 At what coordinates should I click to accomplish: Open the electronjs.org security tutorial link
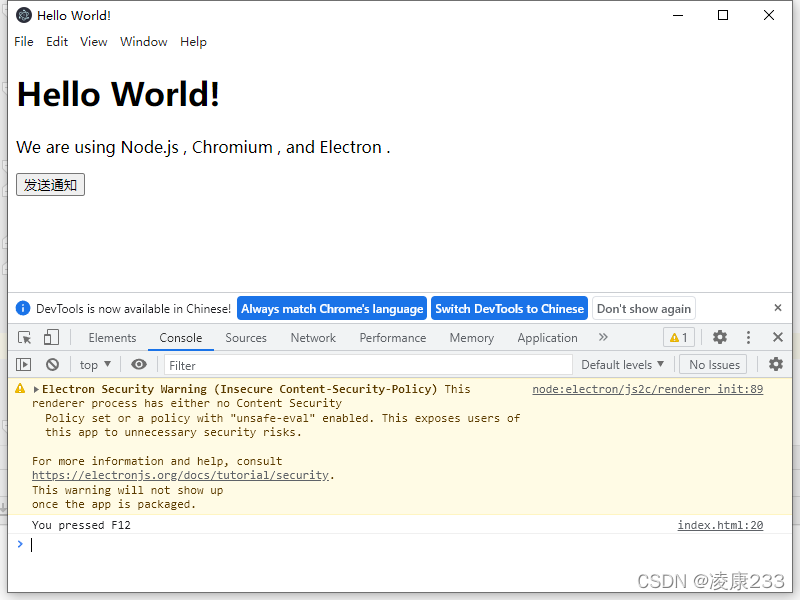pyautogui.click(x=180, y=476)
